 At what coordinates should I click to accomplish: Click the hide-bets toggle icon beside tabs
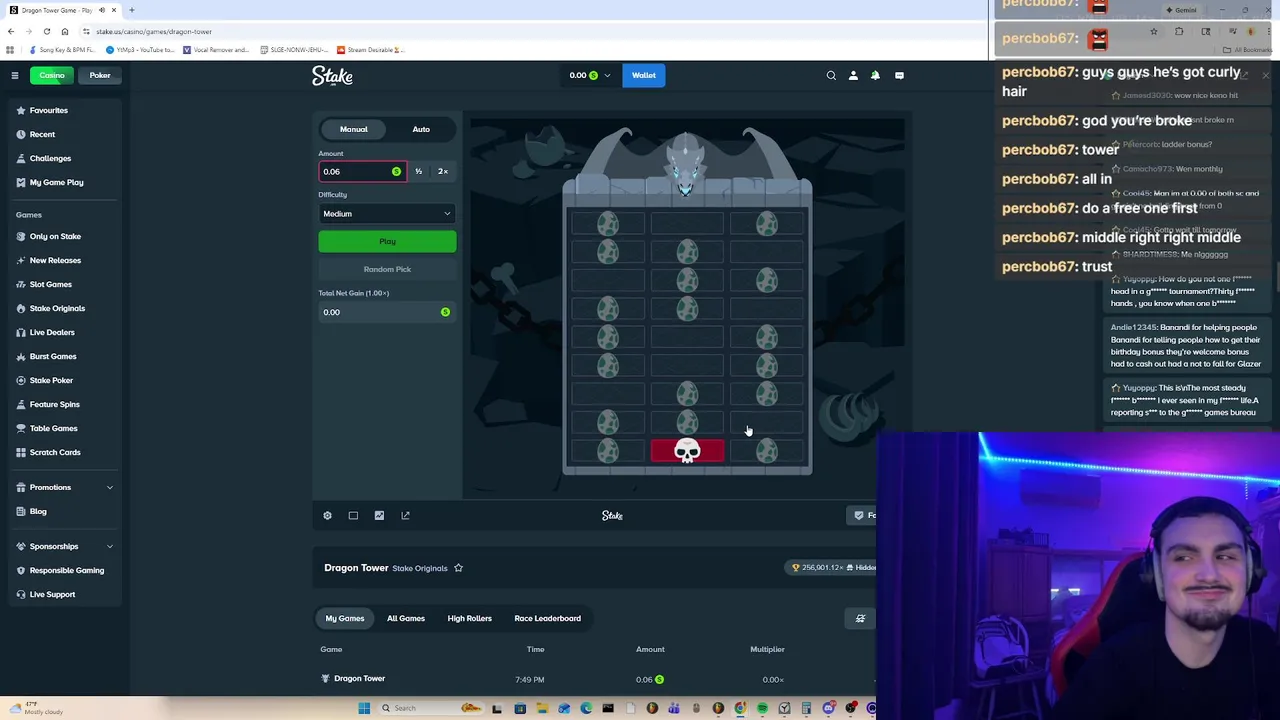pos(860,618)
